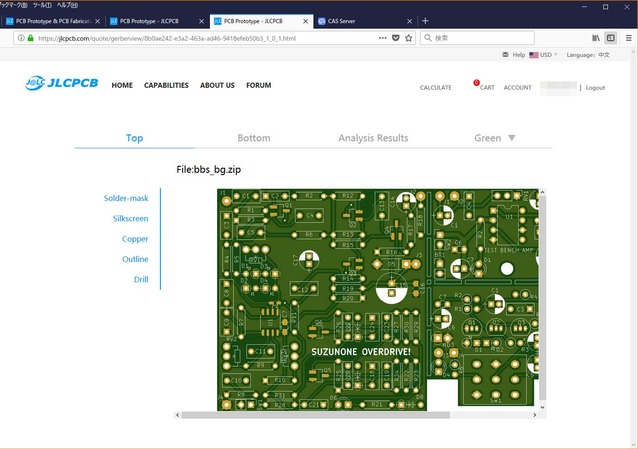Click the JLCPCB logo
638x449 pixels.
61,83
